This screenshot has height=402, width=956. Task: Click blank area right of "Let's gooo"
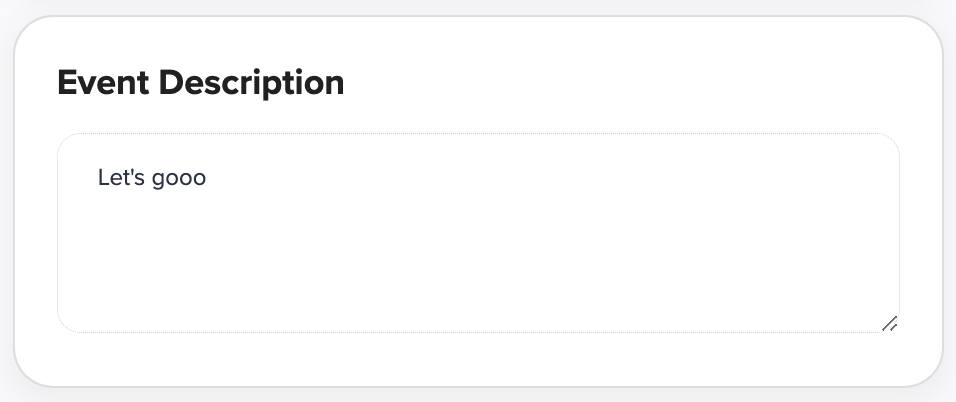click(500, 178)
